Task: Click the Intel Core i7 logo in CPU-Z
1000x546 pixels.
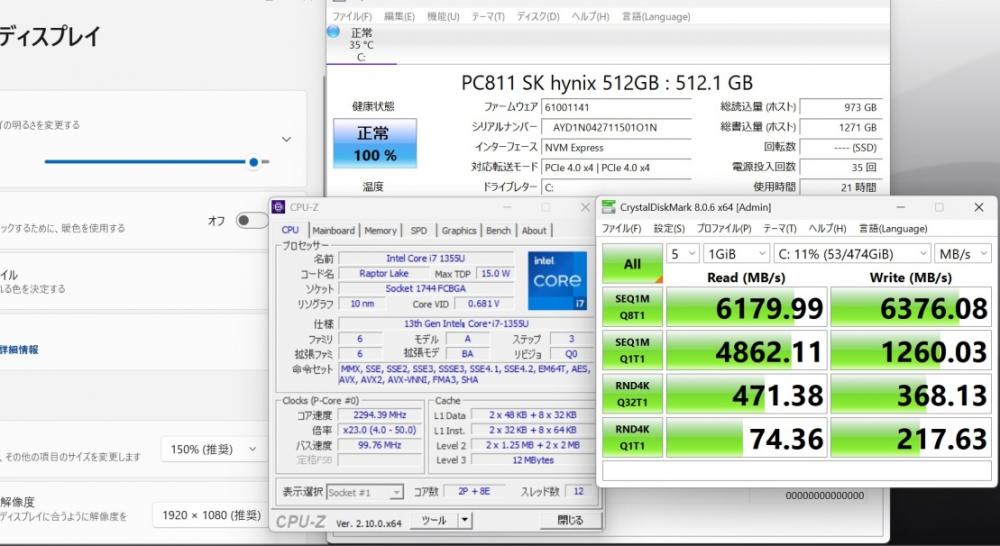Action: (x=557, y=281)
